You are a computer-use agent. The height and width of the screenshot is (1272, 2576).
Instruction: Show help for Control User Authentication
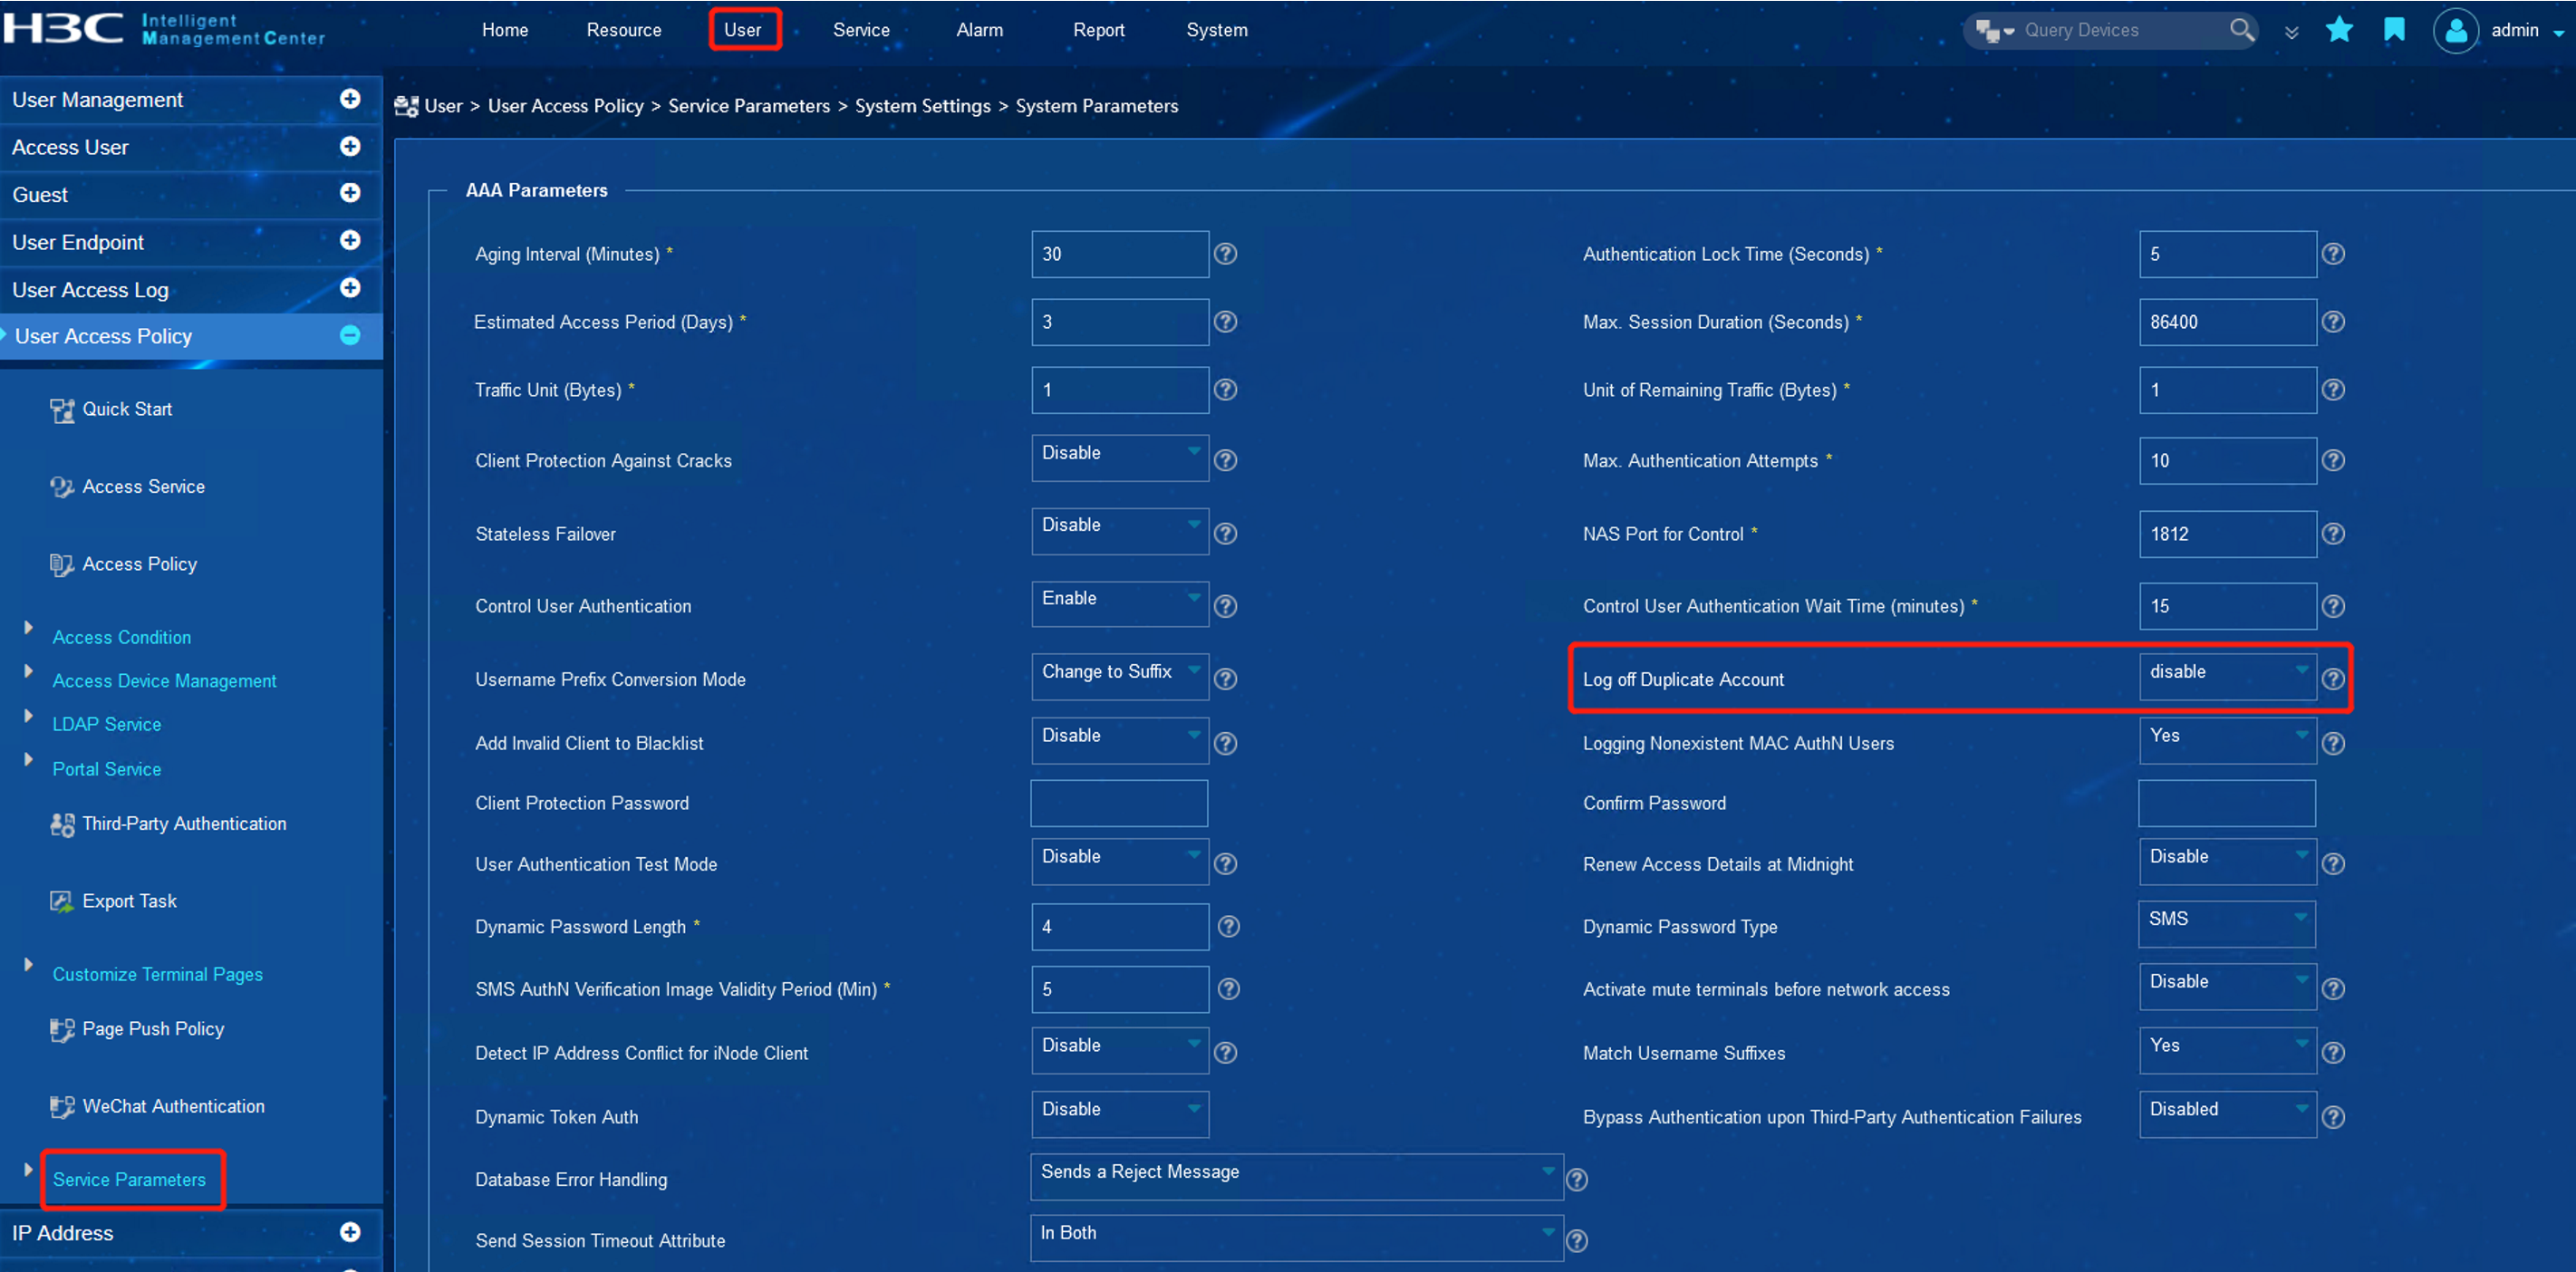1225,606
